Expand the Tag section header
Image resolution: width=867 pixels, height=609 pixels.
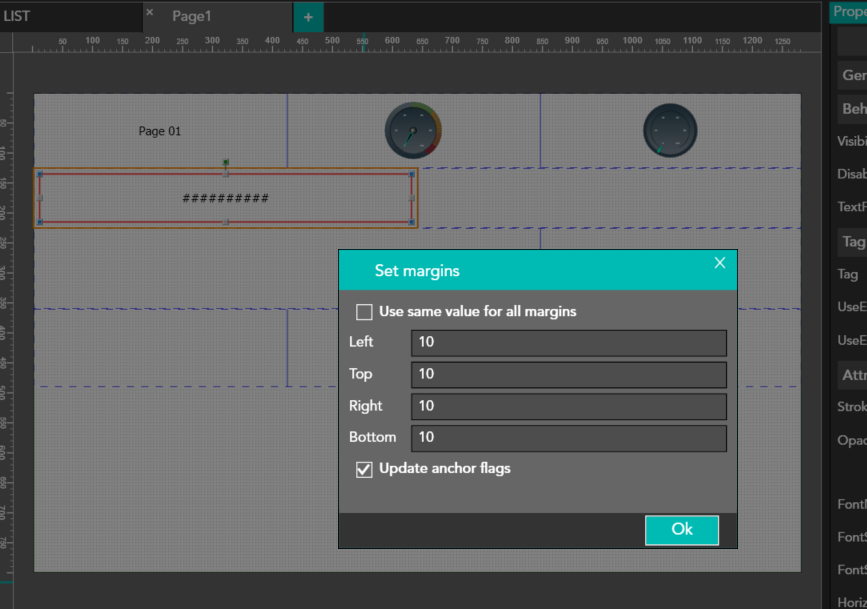point(853,242)
